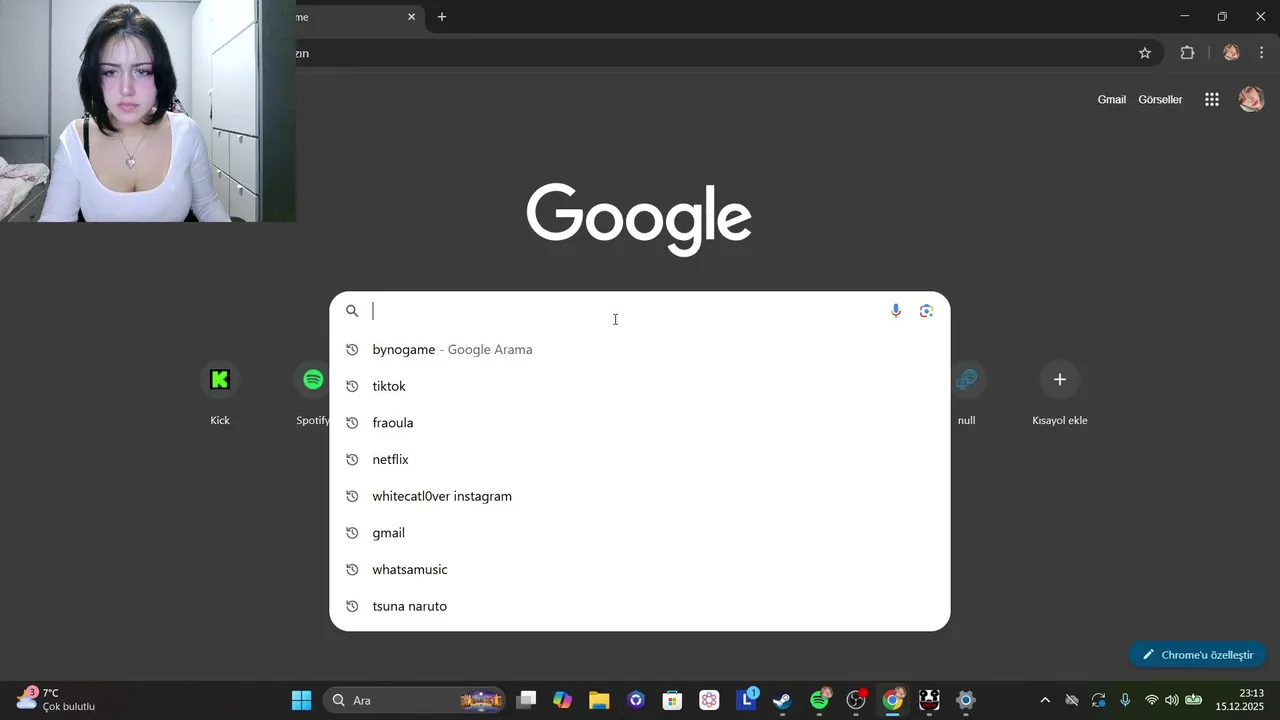Open the weather widget showing 7°C
The height and width of the screenshot is (720, 1280).
tap(56, 699)
